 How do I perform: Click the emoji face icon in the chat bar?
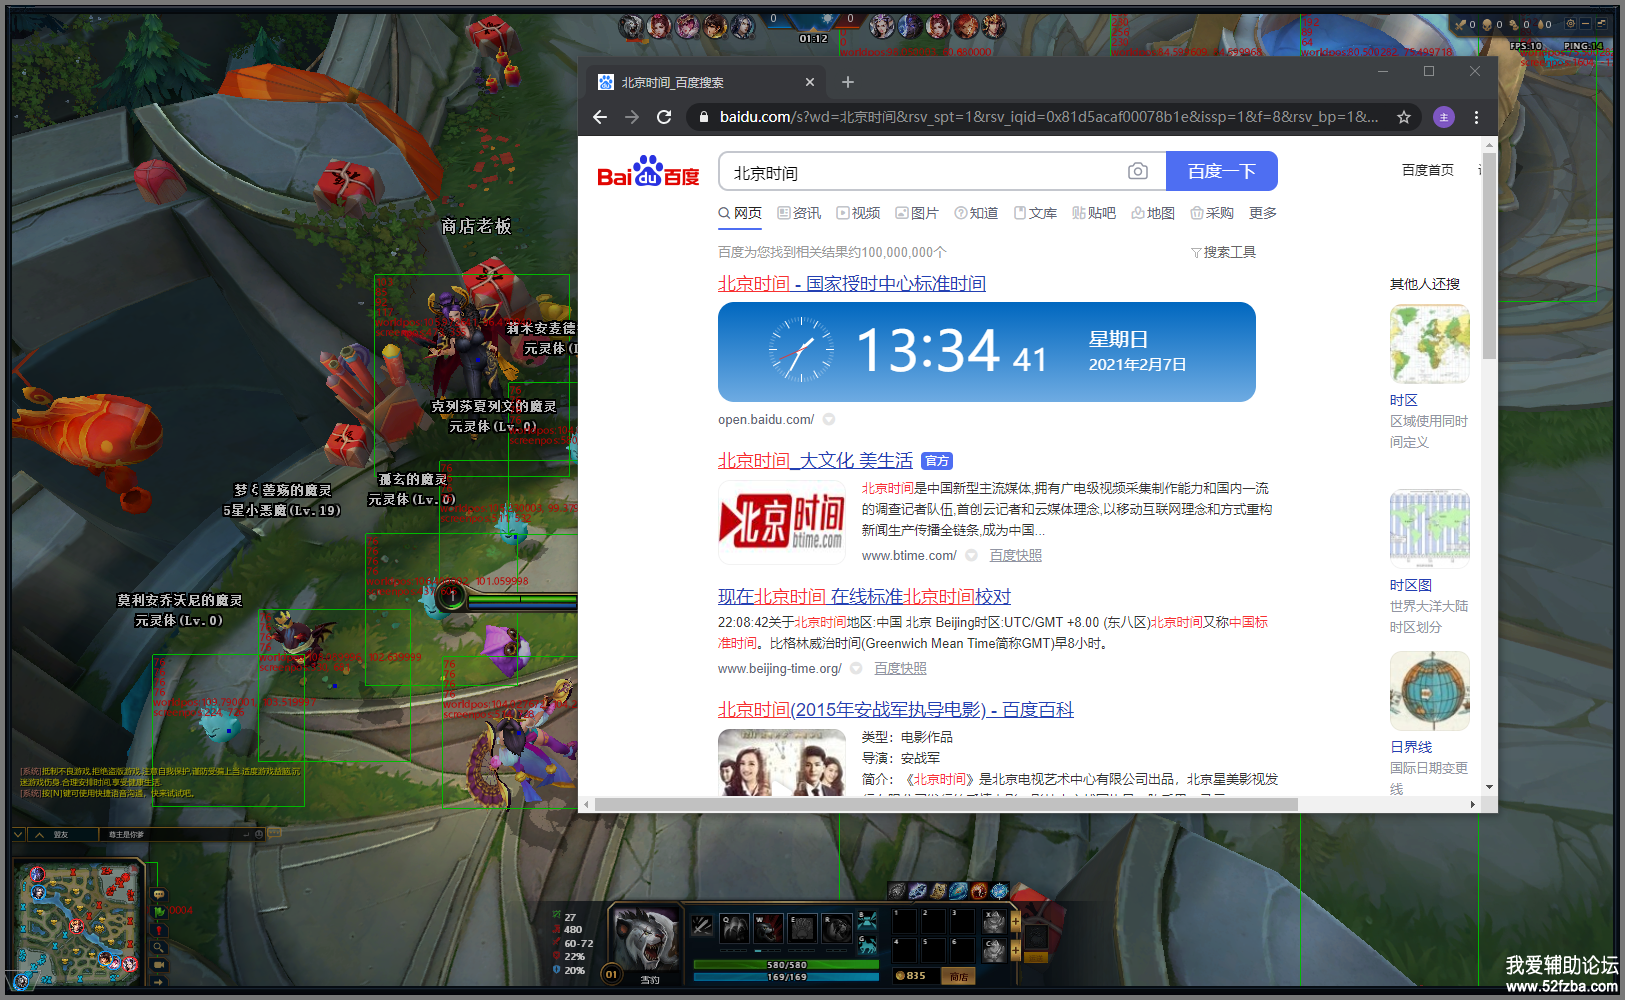pos(259,834)
